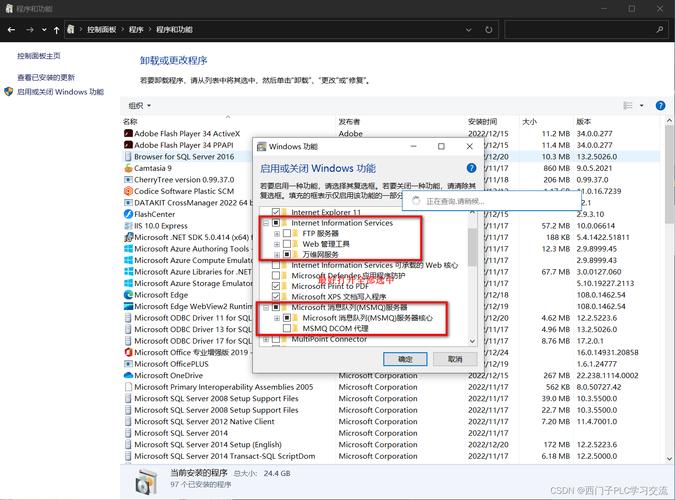
Task: Click the search magnifier icon
Action: [660, 29]
